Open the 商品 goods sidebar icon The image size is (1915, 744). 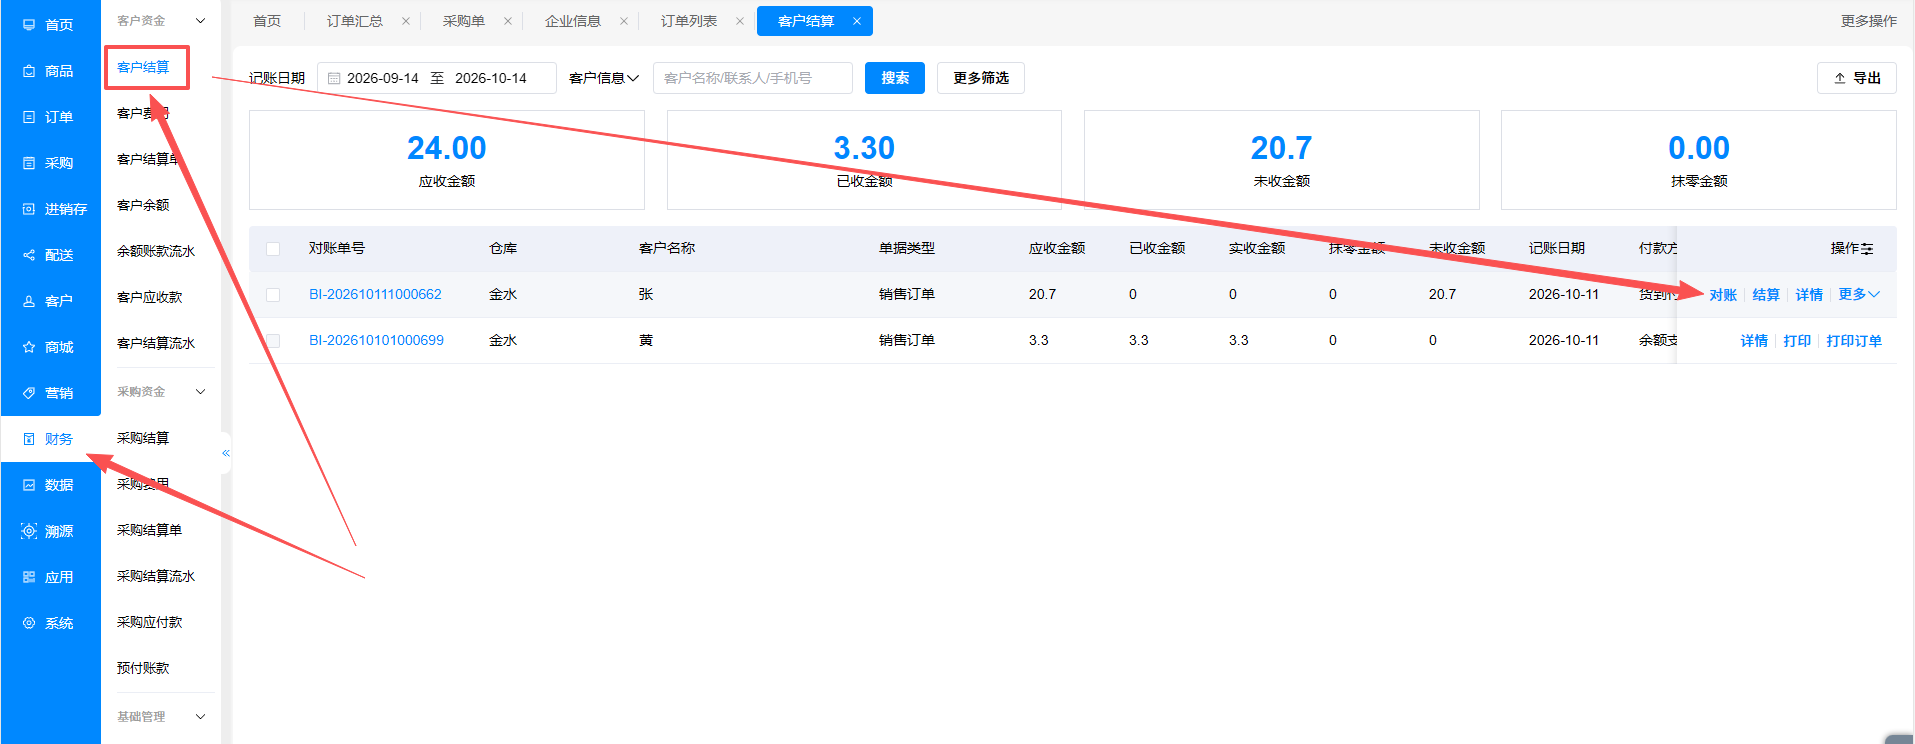[29, 71]
